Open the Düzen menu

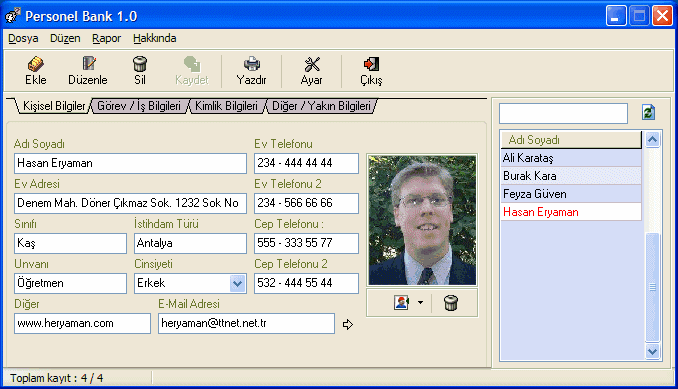(x=65, y=38)
